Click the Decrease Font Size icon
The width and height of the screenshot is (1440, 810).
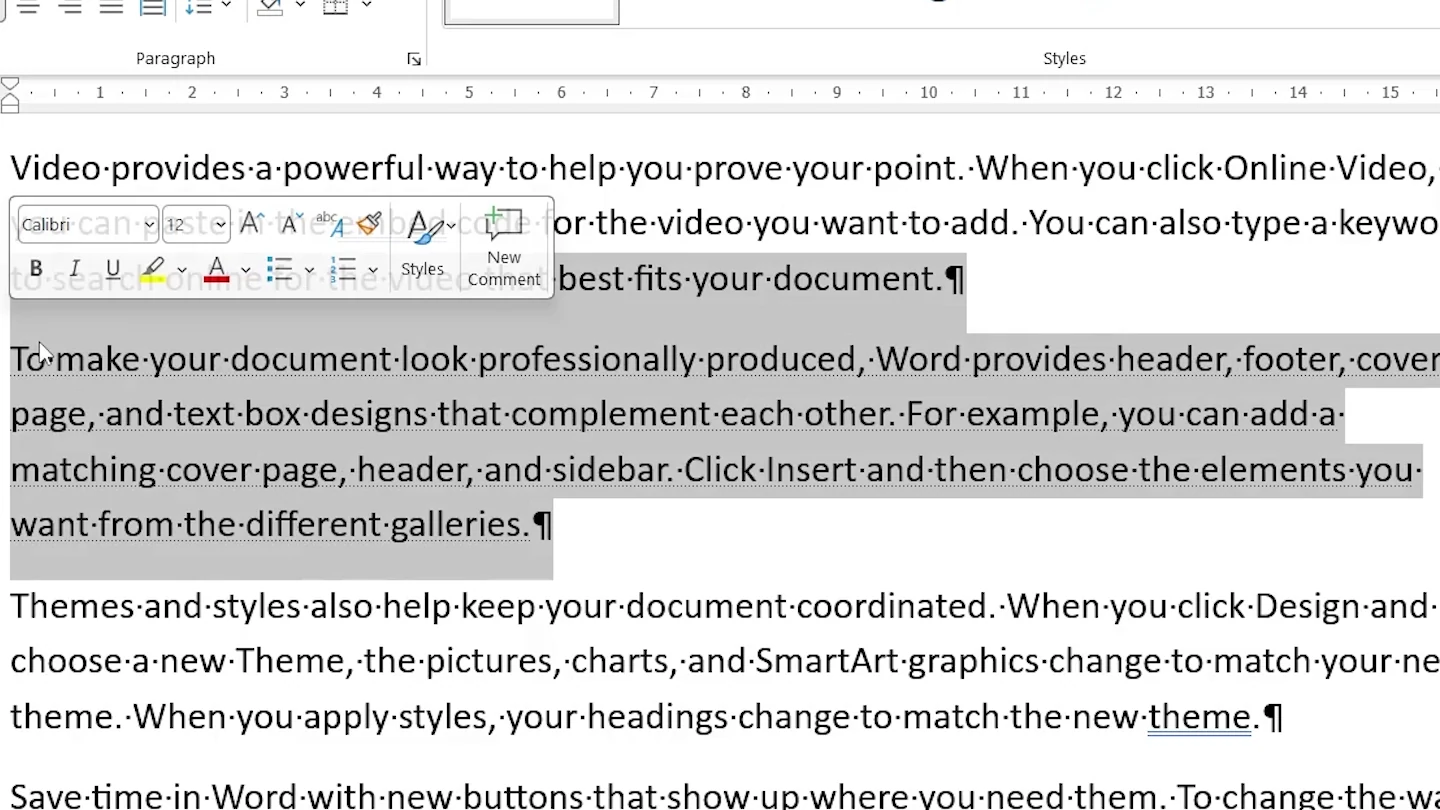click(291, 224)
